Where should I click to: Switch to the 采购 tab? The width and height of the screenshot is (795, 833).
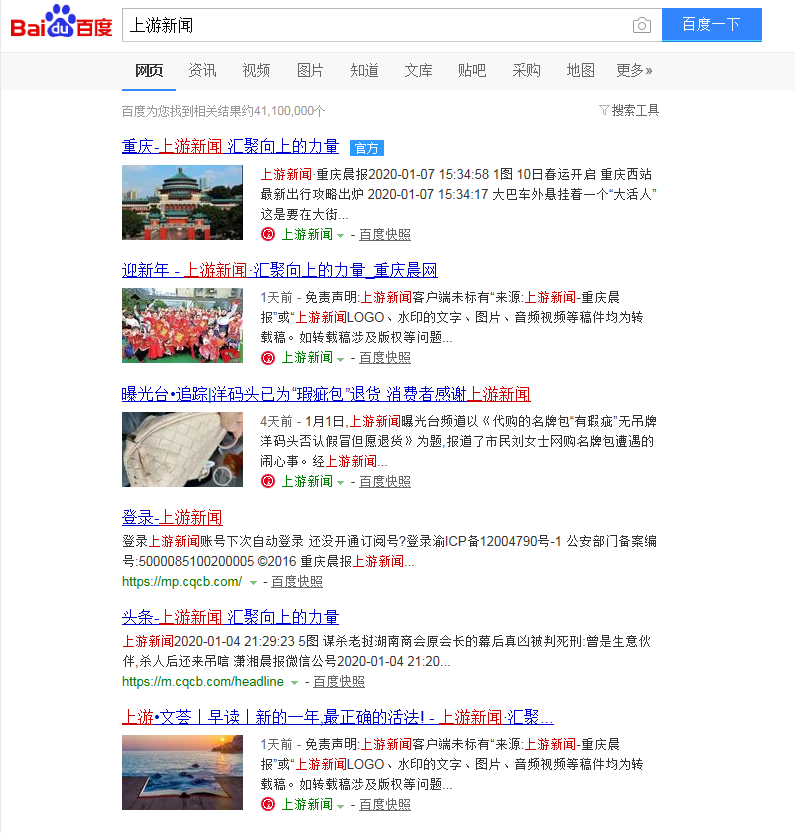tap(527, 70)
